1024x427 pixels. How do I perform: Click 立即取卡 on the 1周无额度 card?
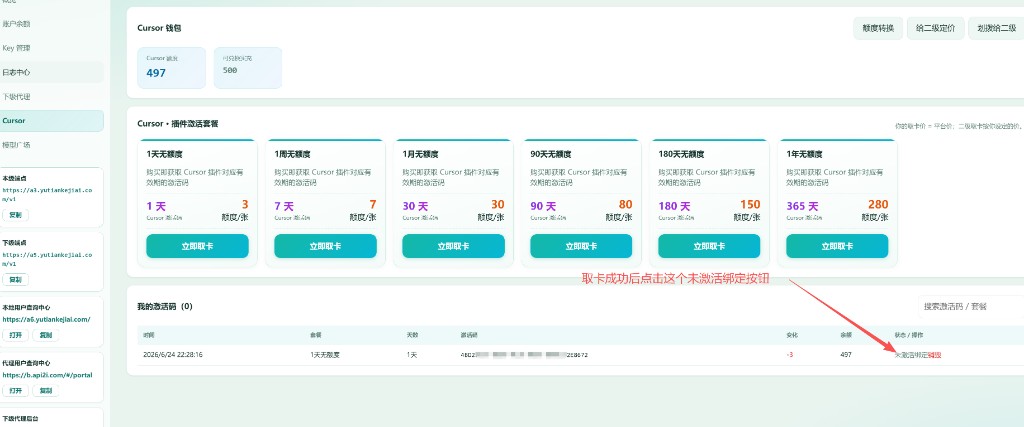(325, 246)
